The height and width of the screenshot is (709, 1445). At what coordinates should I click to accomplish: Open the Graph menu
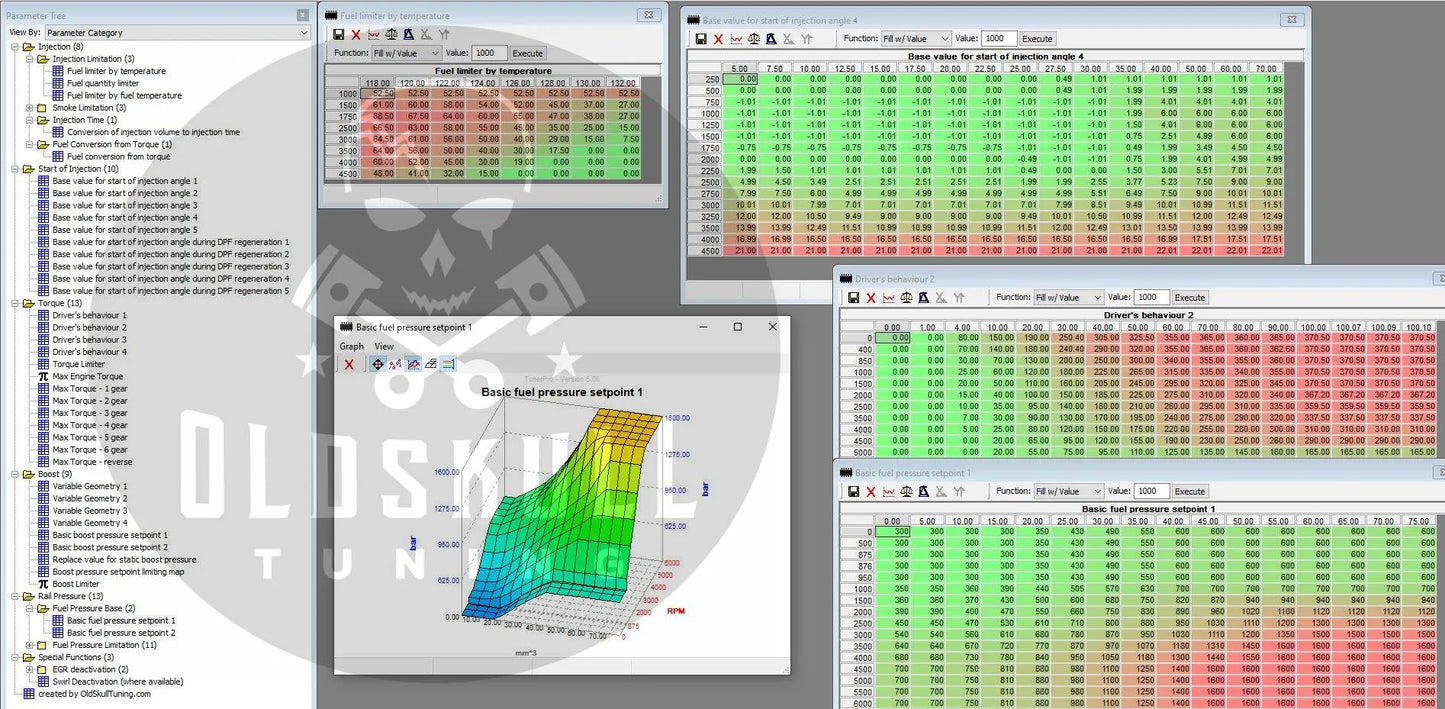[x=351, y=346]
